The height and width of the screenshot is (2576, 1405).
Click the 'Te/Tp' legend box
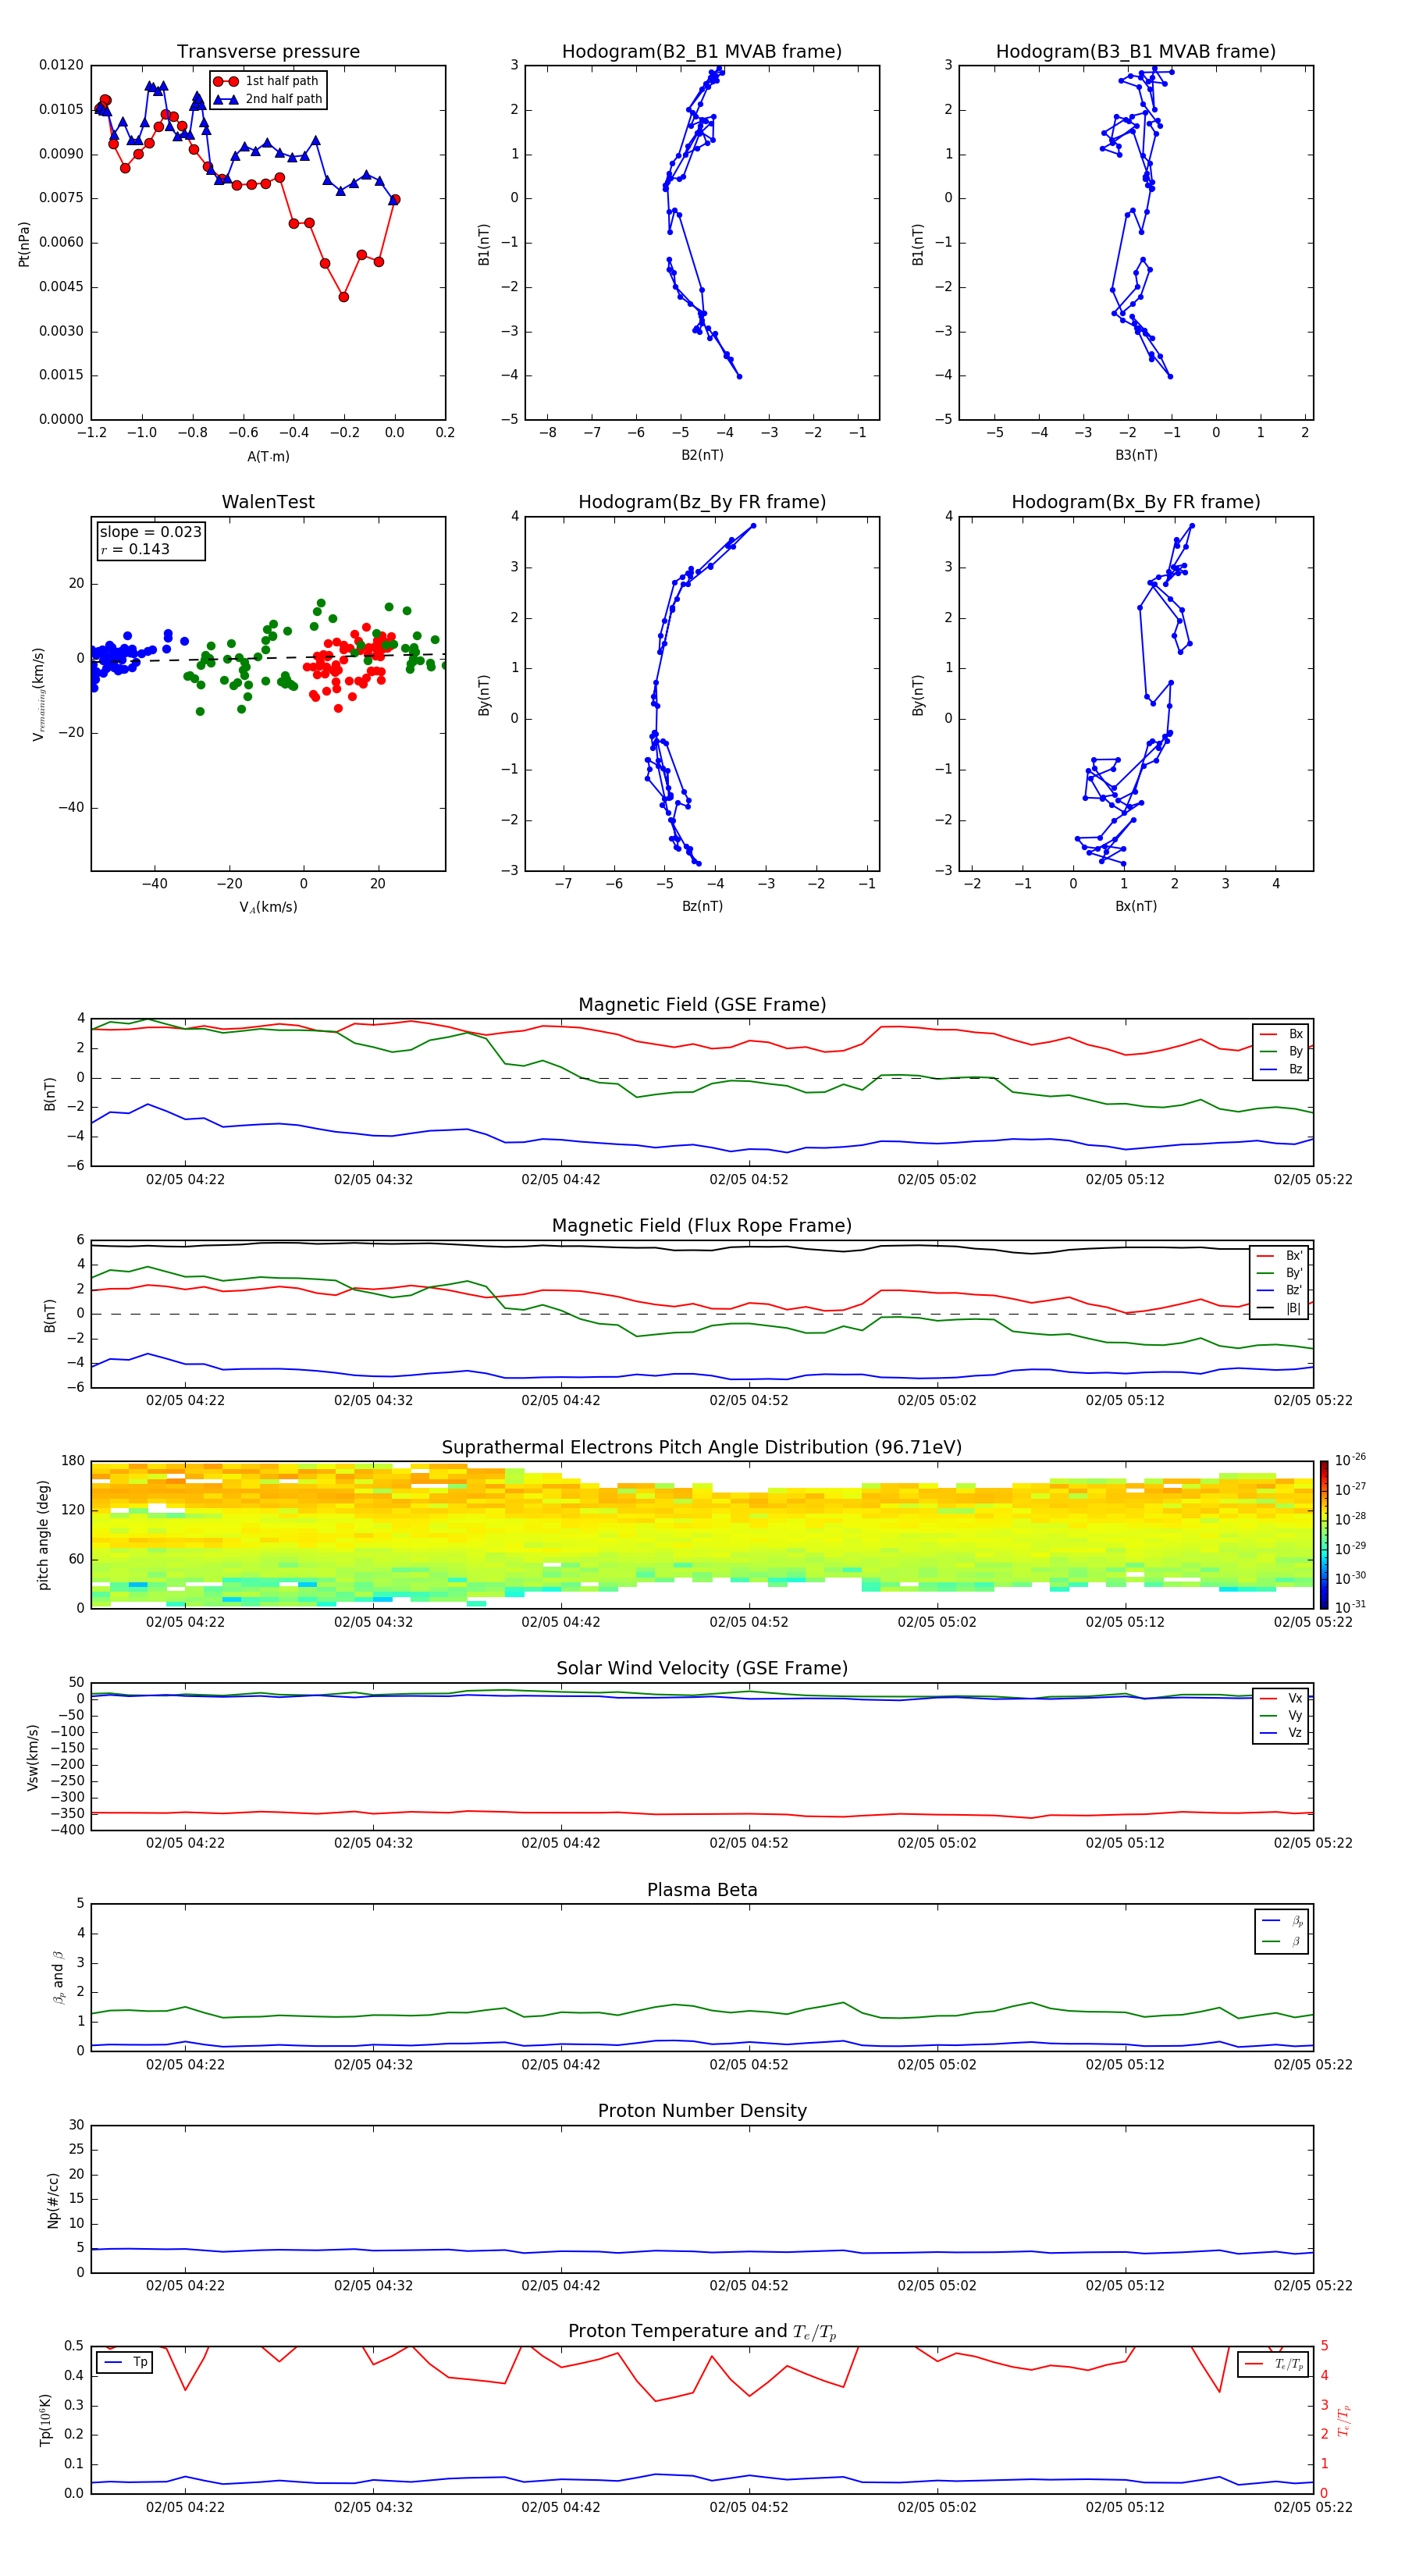click(x=1273, y=2364)
